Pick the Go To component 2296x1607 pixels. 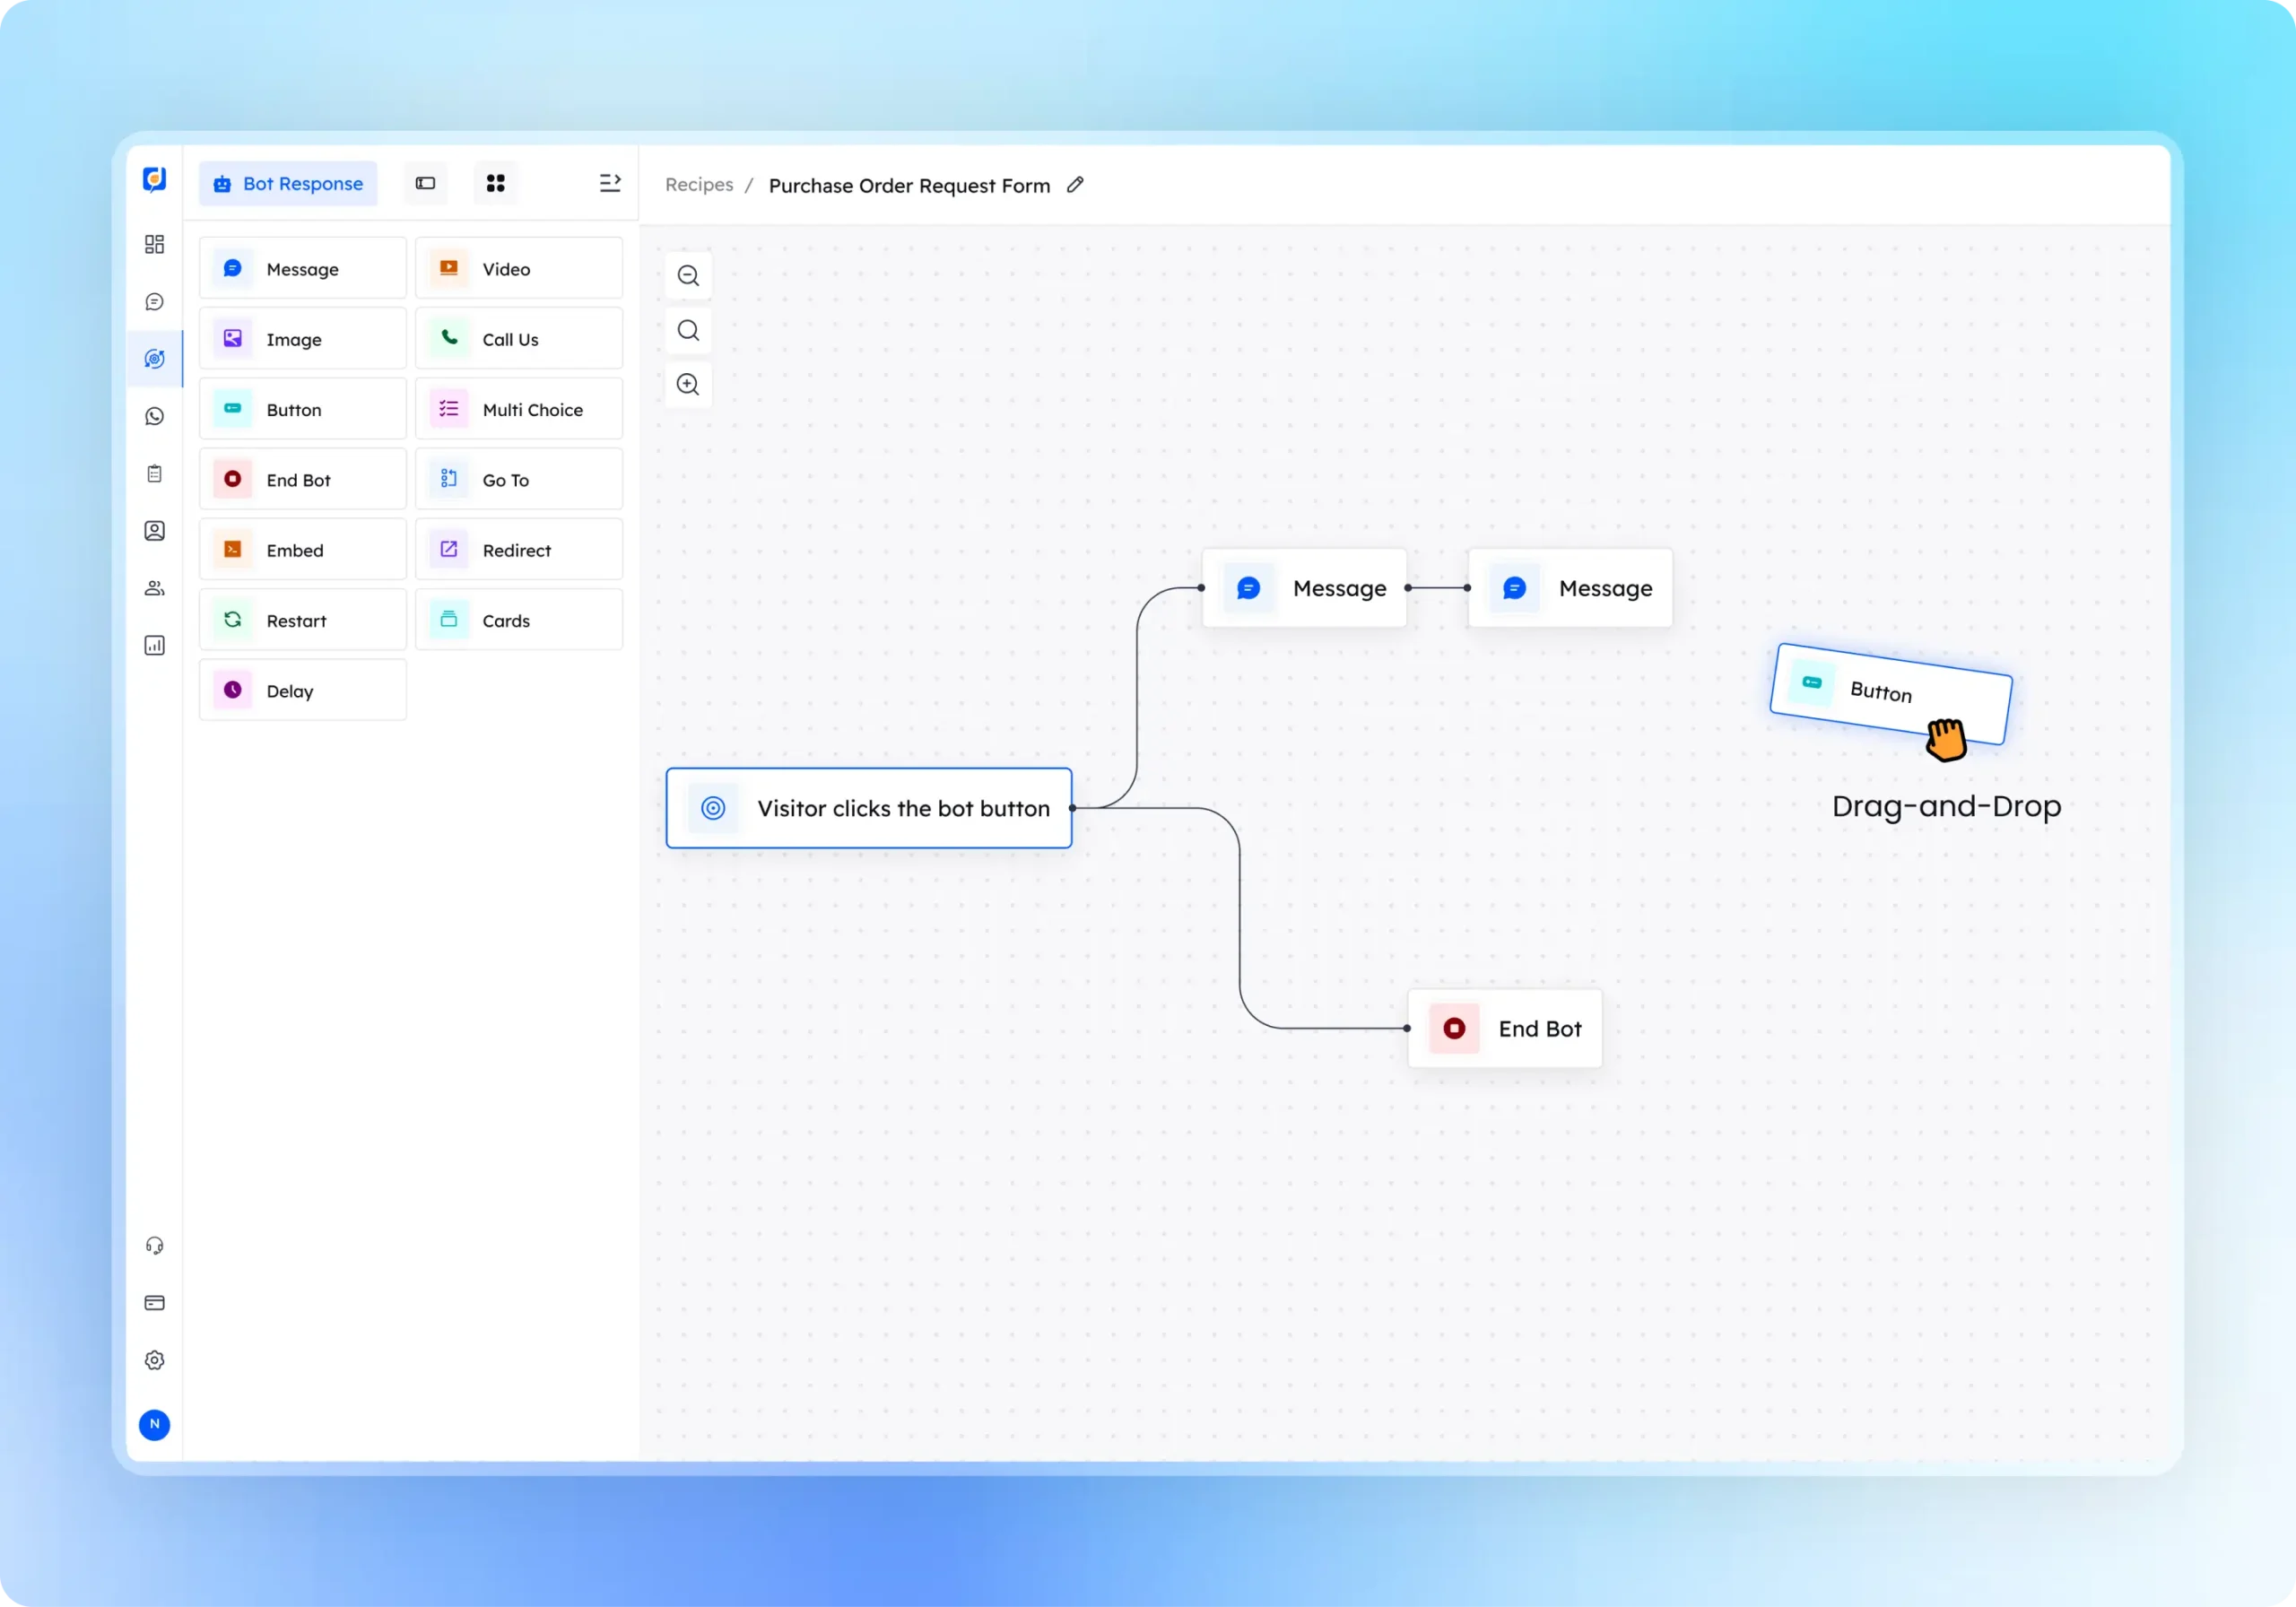click(x=519, y=479)
